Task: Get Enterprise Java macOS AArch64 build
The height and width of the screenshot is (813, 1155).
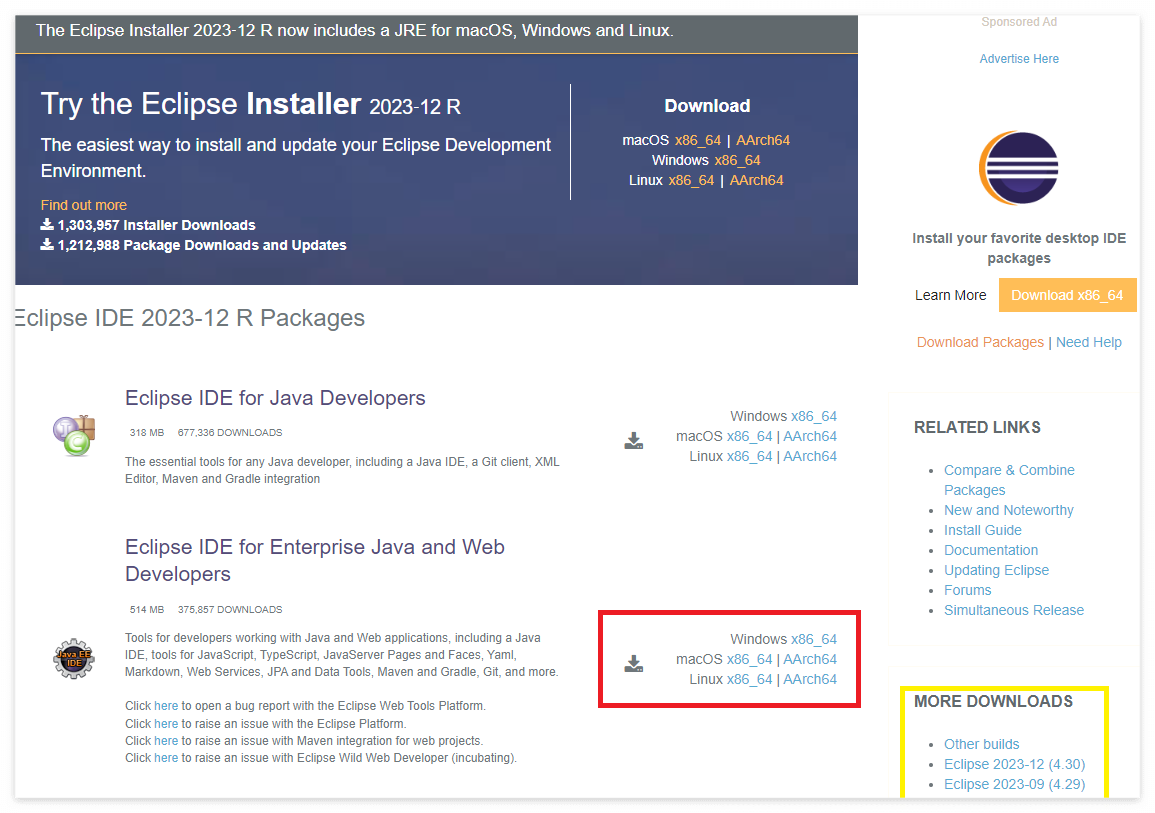Action: 810,659
